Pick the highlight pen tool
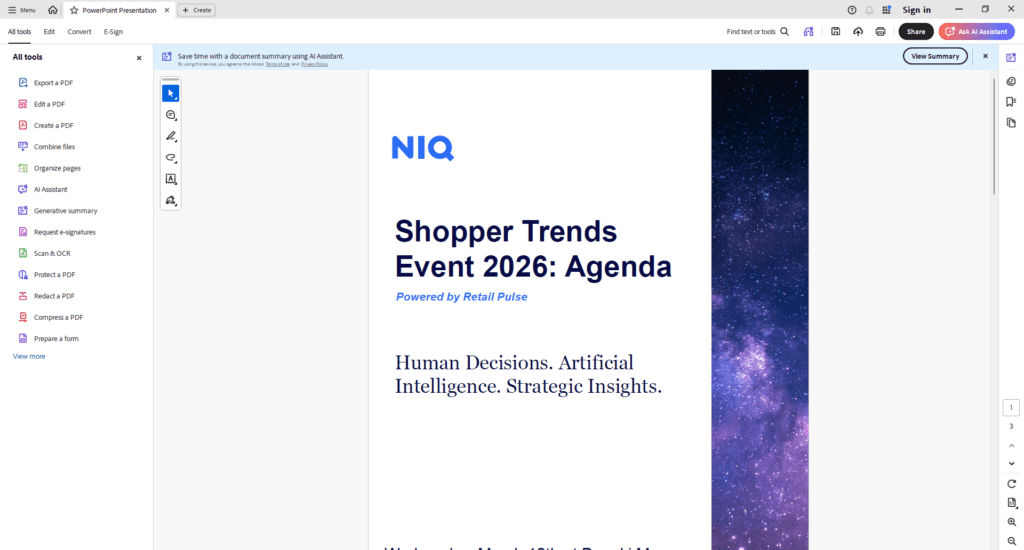The image size is (1024, 550). (171, 136)
